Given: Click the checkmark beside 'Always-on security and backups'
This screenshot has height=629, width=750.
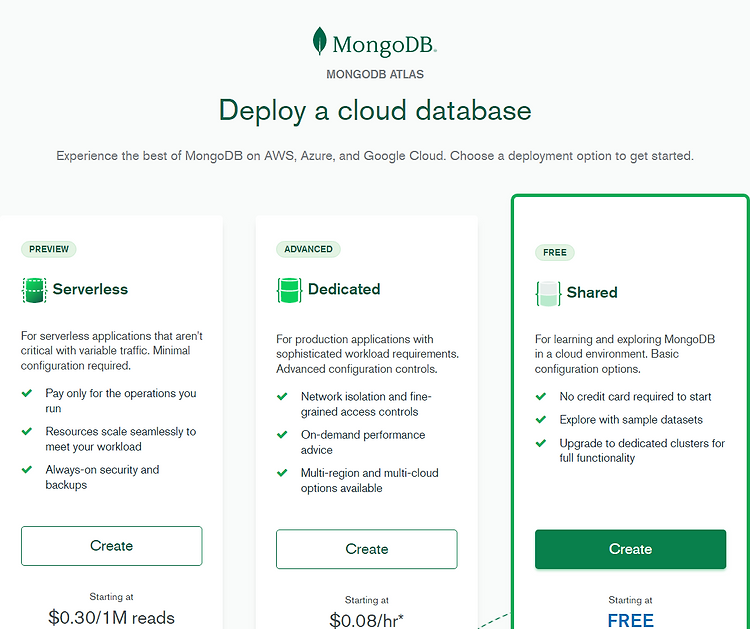Looking at the screenshot, I should pyautogui.click(x=27, y=470).
